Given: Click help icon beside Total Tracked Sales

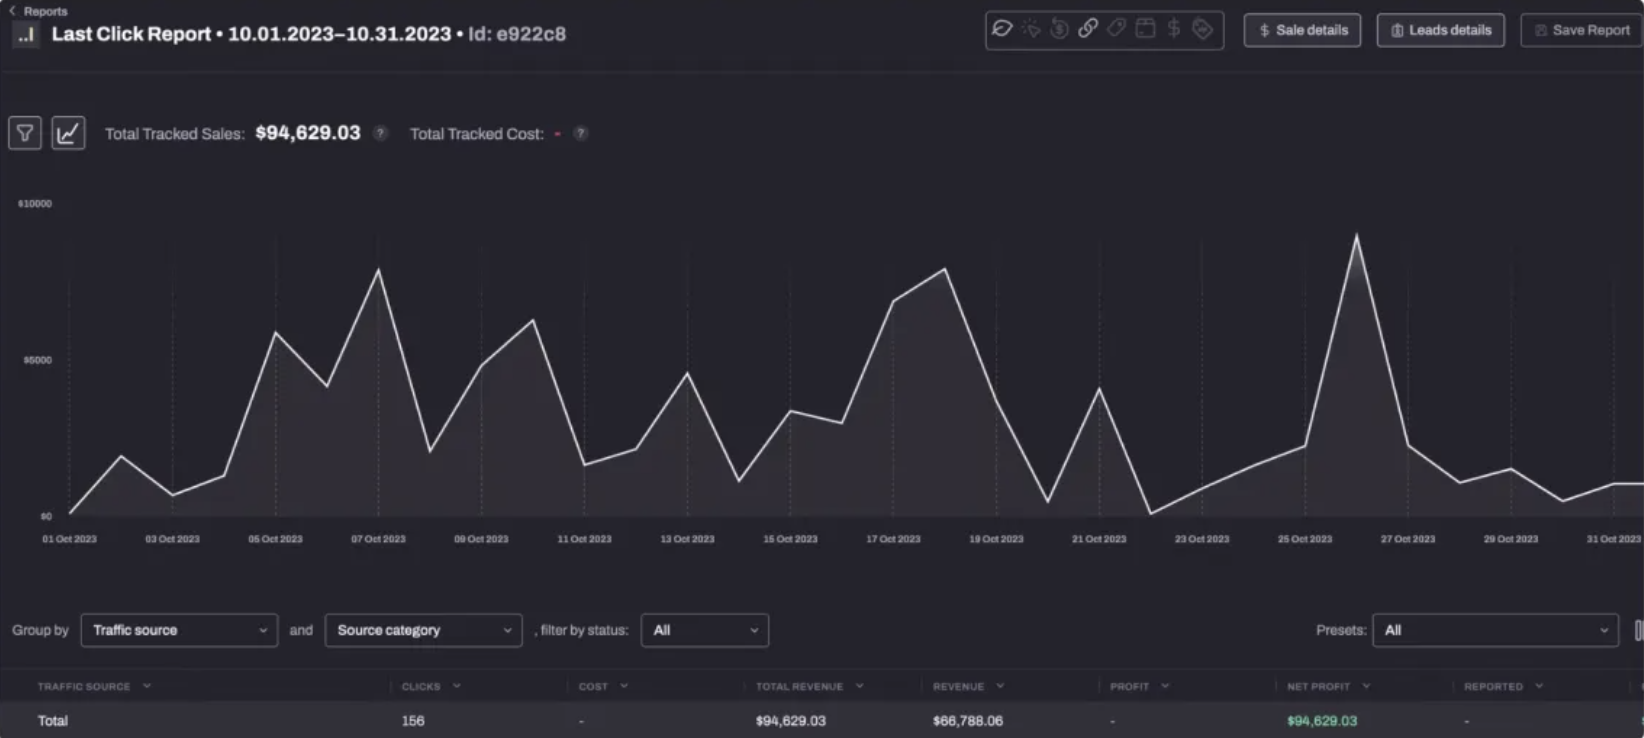Looking at the screenshot, I should pos(380,133).
